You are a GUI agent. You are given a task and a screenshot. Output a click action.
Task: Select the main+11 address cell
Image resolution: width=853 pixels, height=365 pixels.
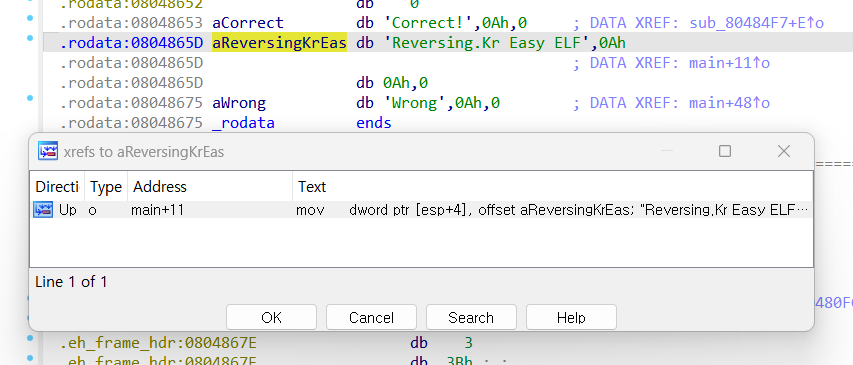pos(157,210)
